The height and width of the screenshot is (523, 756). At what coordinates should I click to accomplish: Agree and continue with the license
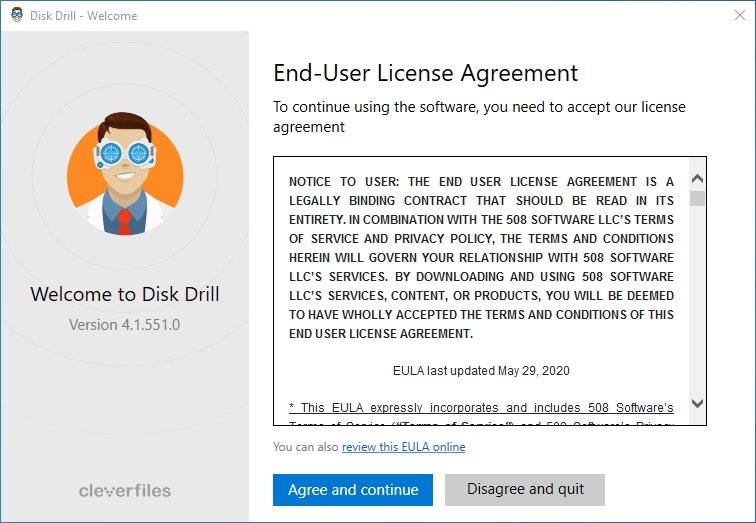pos(353,490)
